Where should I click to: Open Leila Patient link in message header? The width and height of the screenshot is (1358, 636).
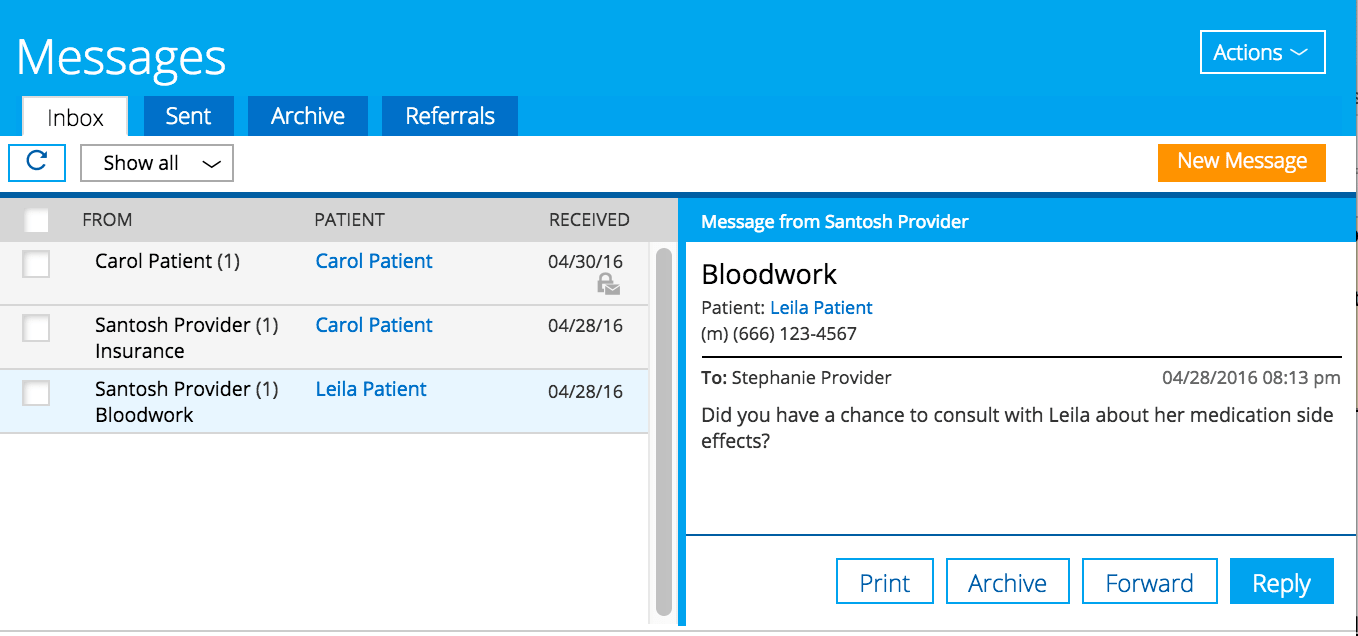tap(821, 308)
